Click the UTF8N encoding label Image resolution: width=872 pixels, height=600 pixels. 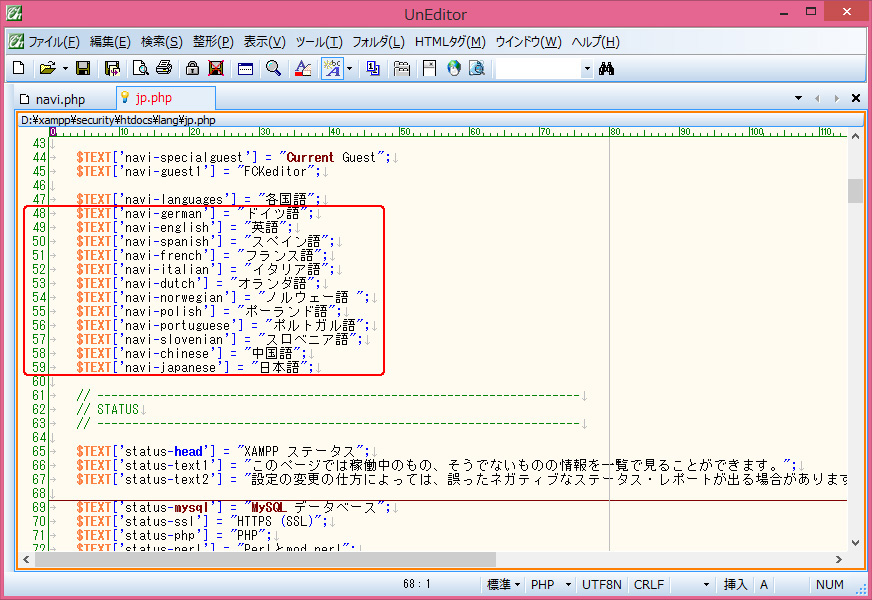tap(601, 584)
